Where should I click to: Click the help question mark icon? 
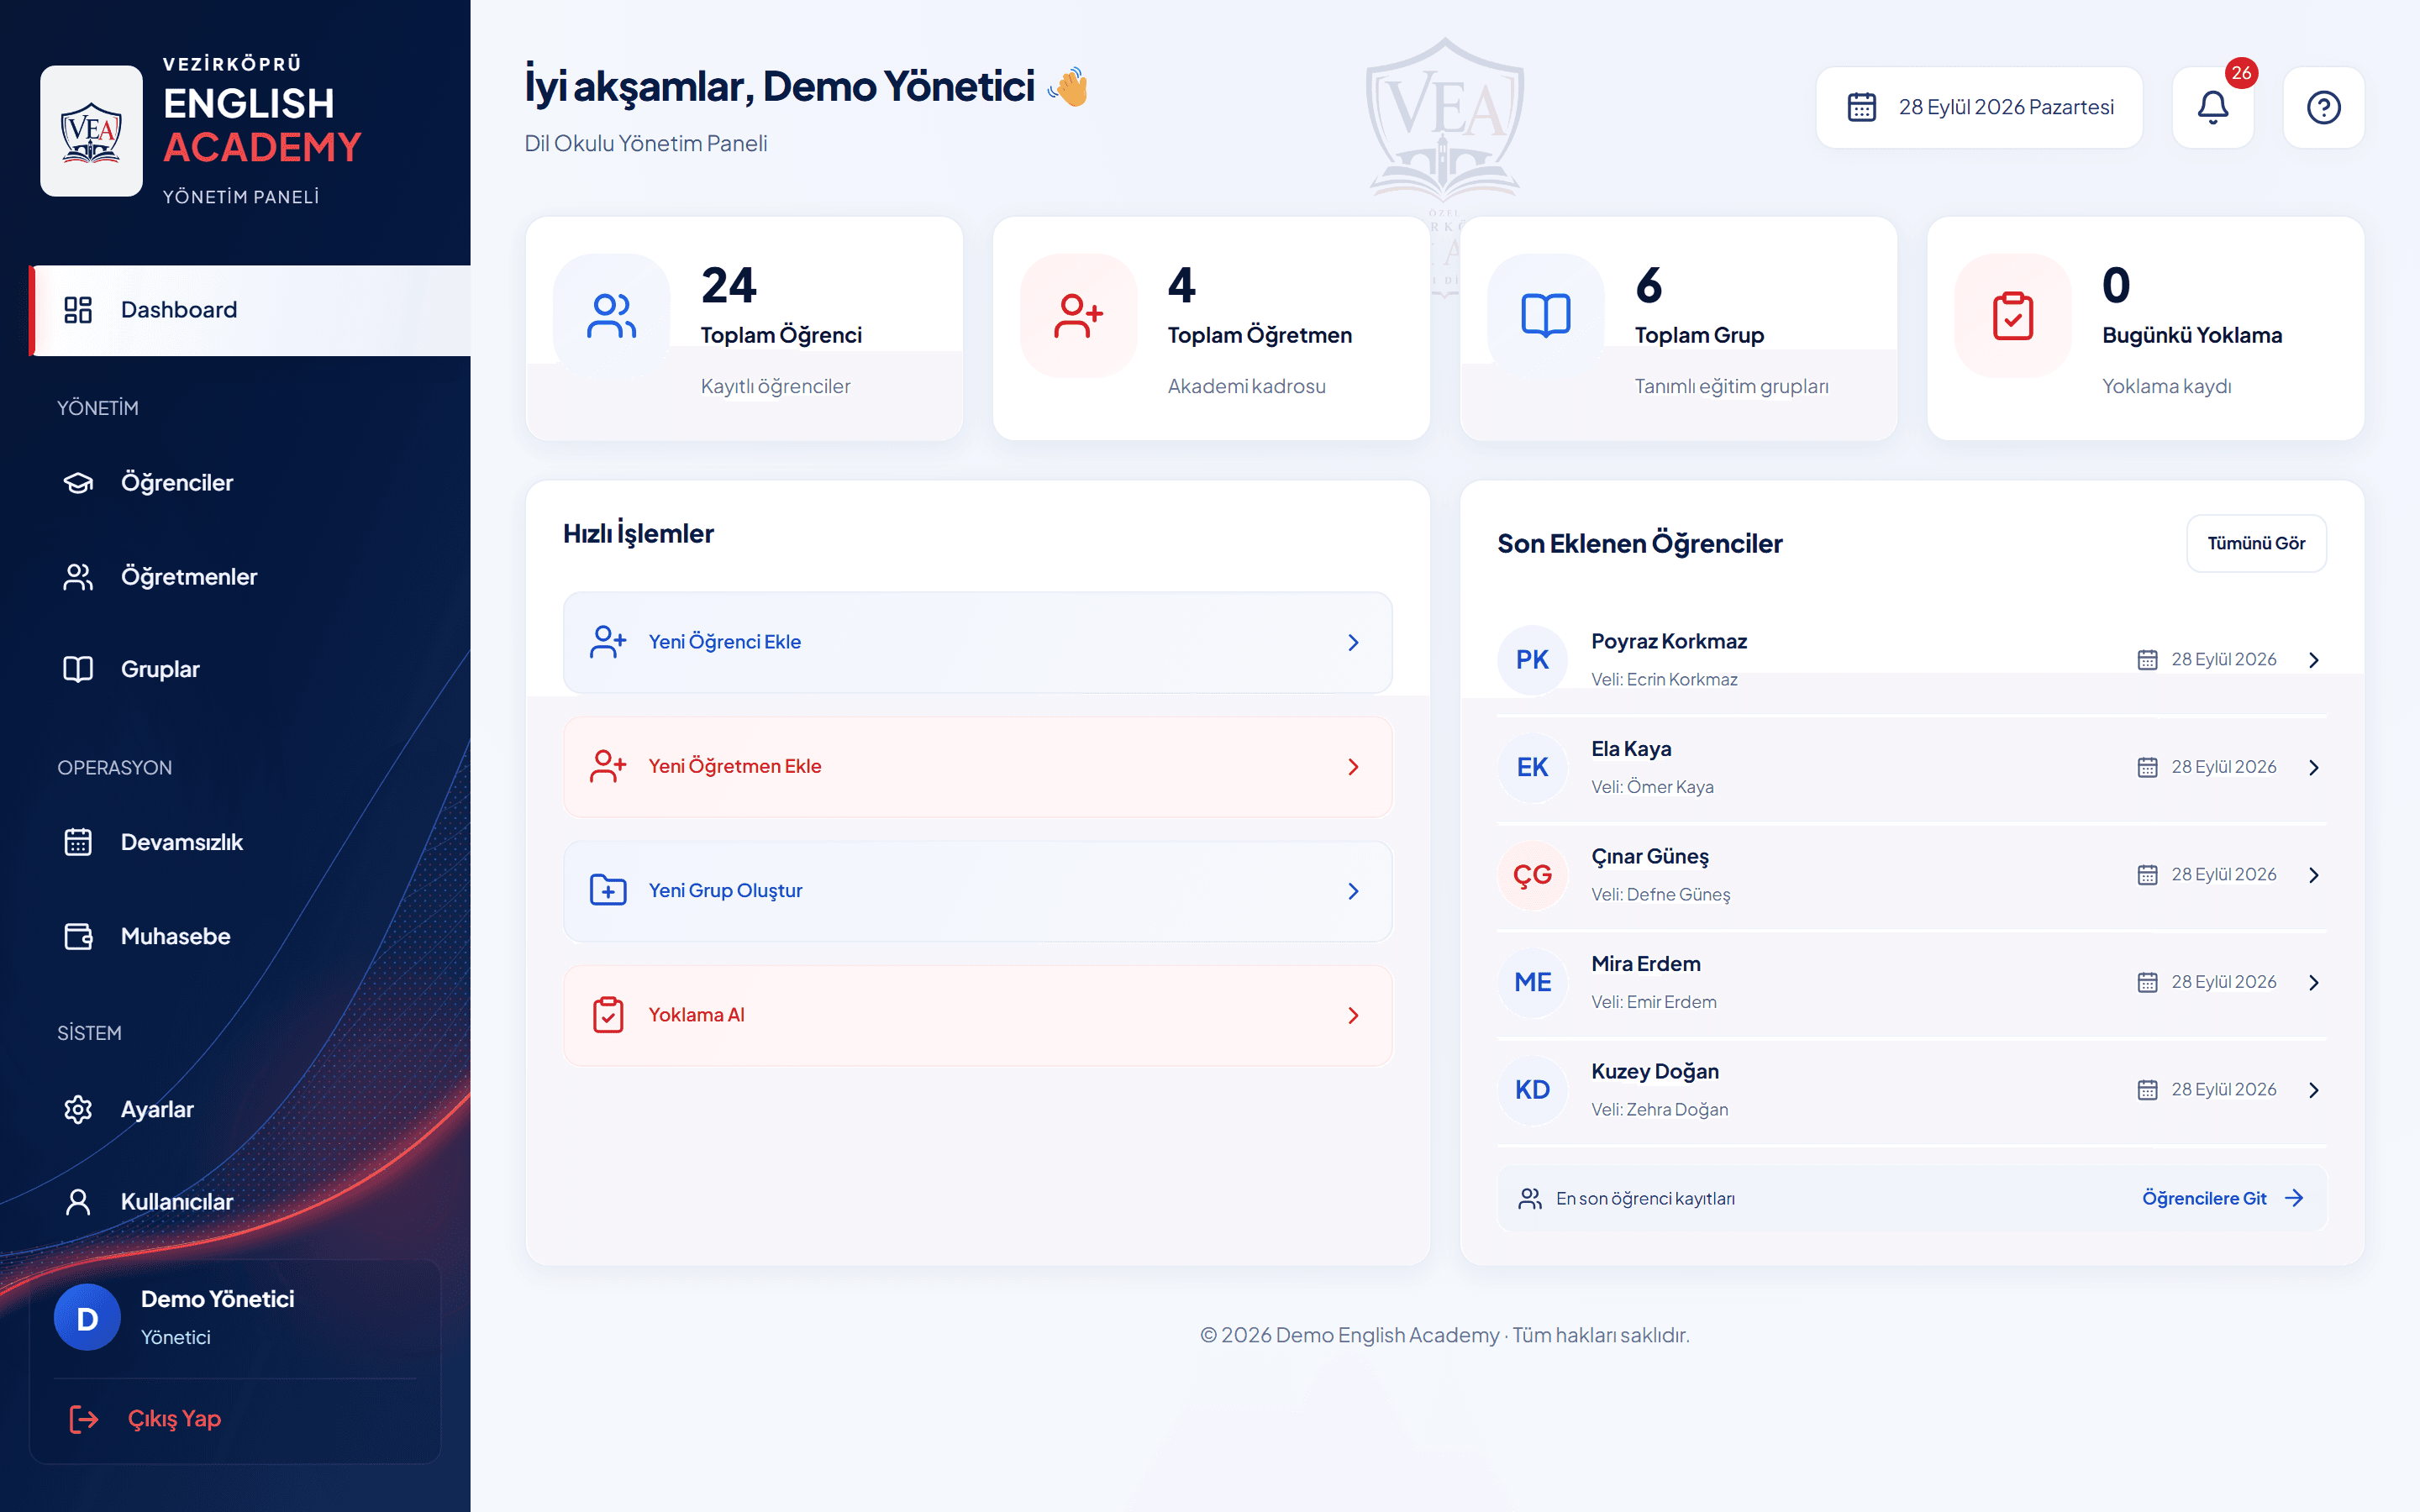pyautogui.click(x=2323, y=107)
